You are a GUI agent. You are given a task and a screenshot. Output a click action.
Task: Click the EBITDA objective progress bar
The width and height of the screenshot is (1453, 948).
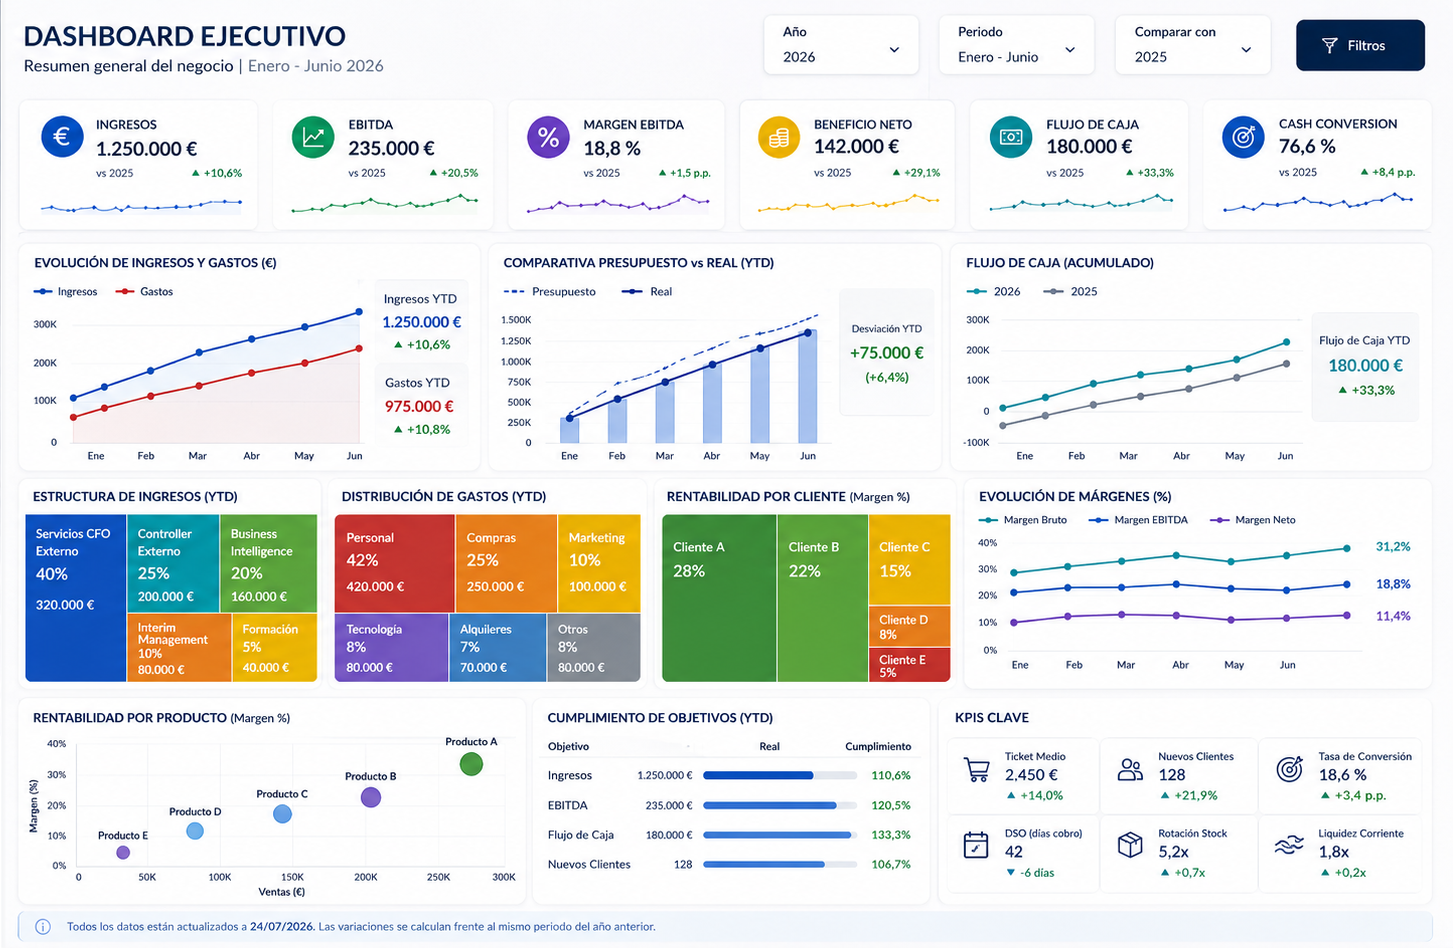[780, 805]
